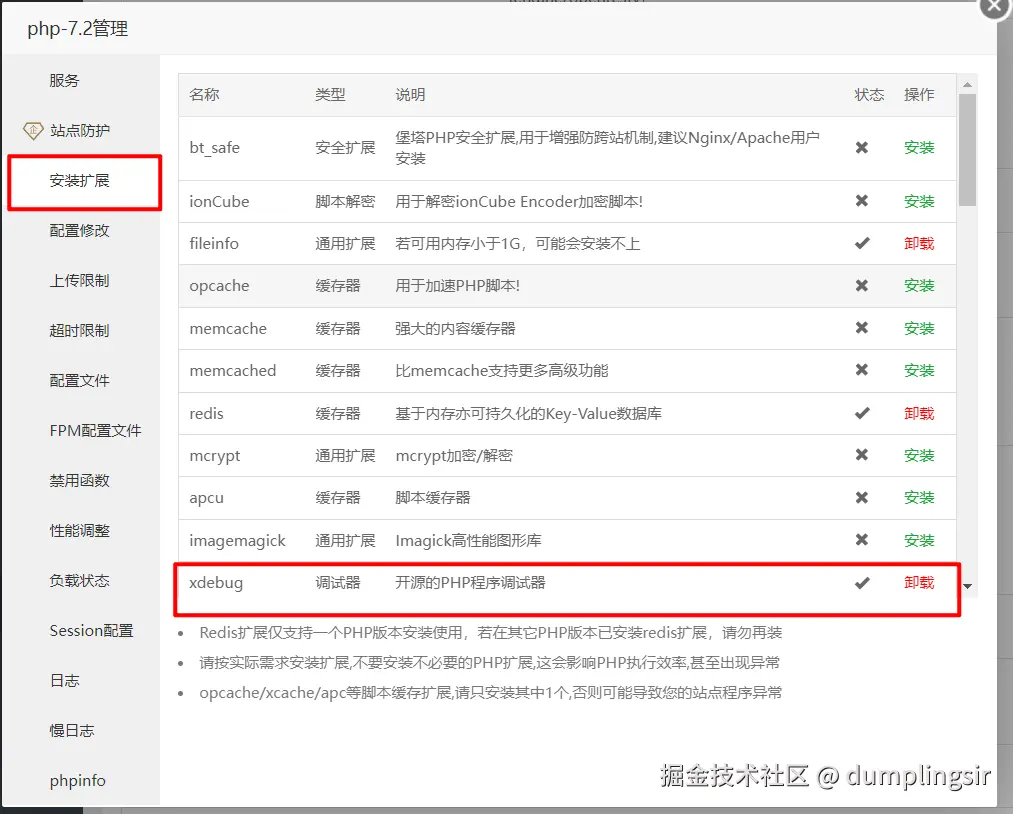This screenshot has height=814, width=1013.
Task: Open phpinfo in the sidebar
Action: click(x=78, y=780)
